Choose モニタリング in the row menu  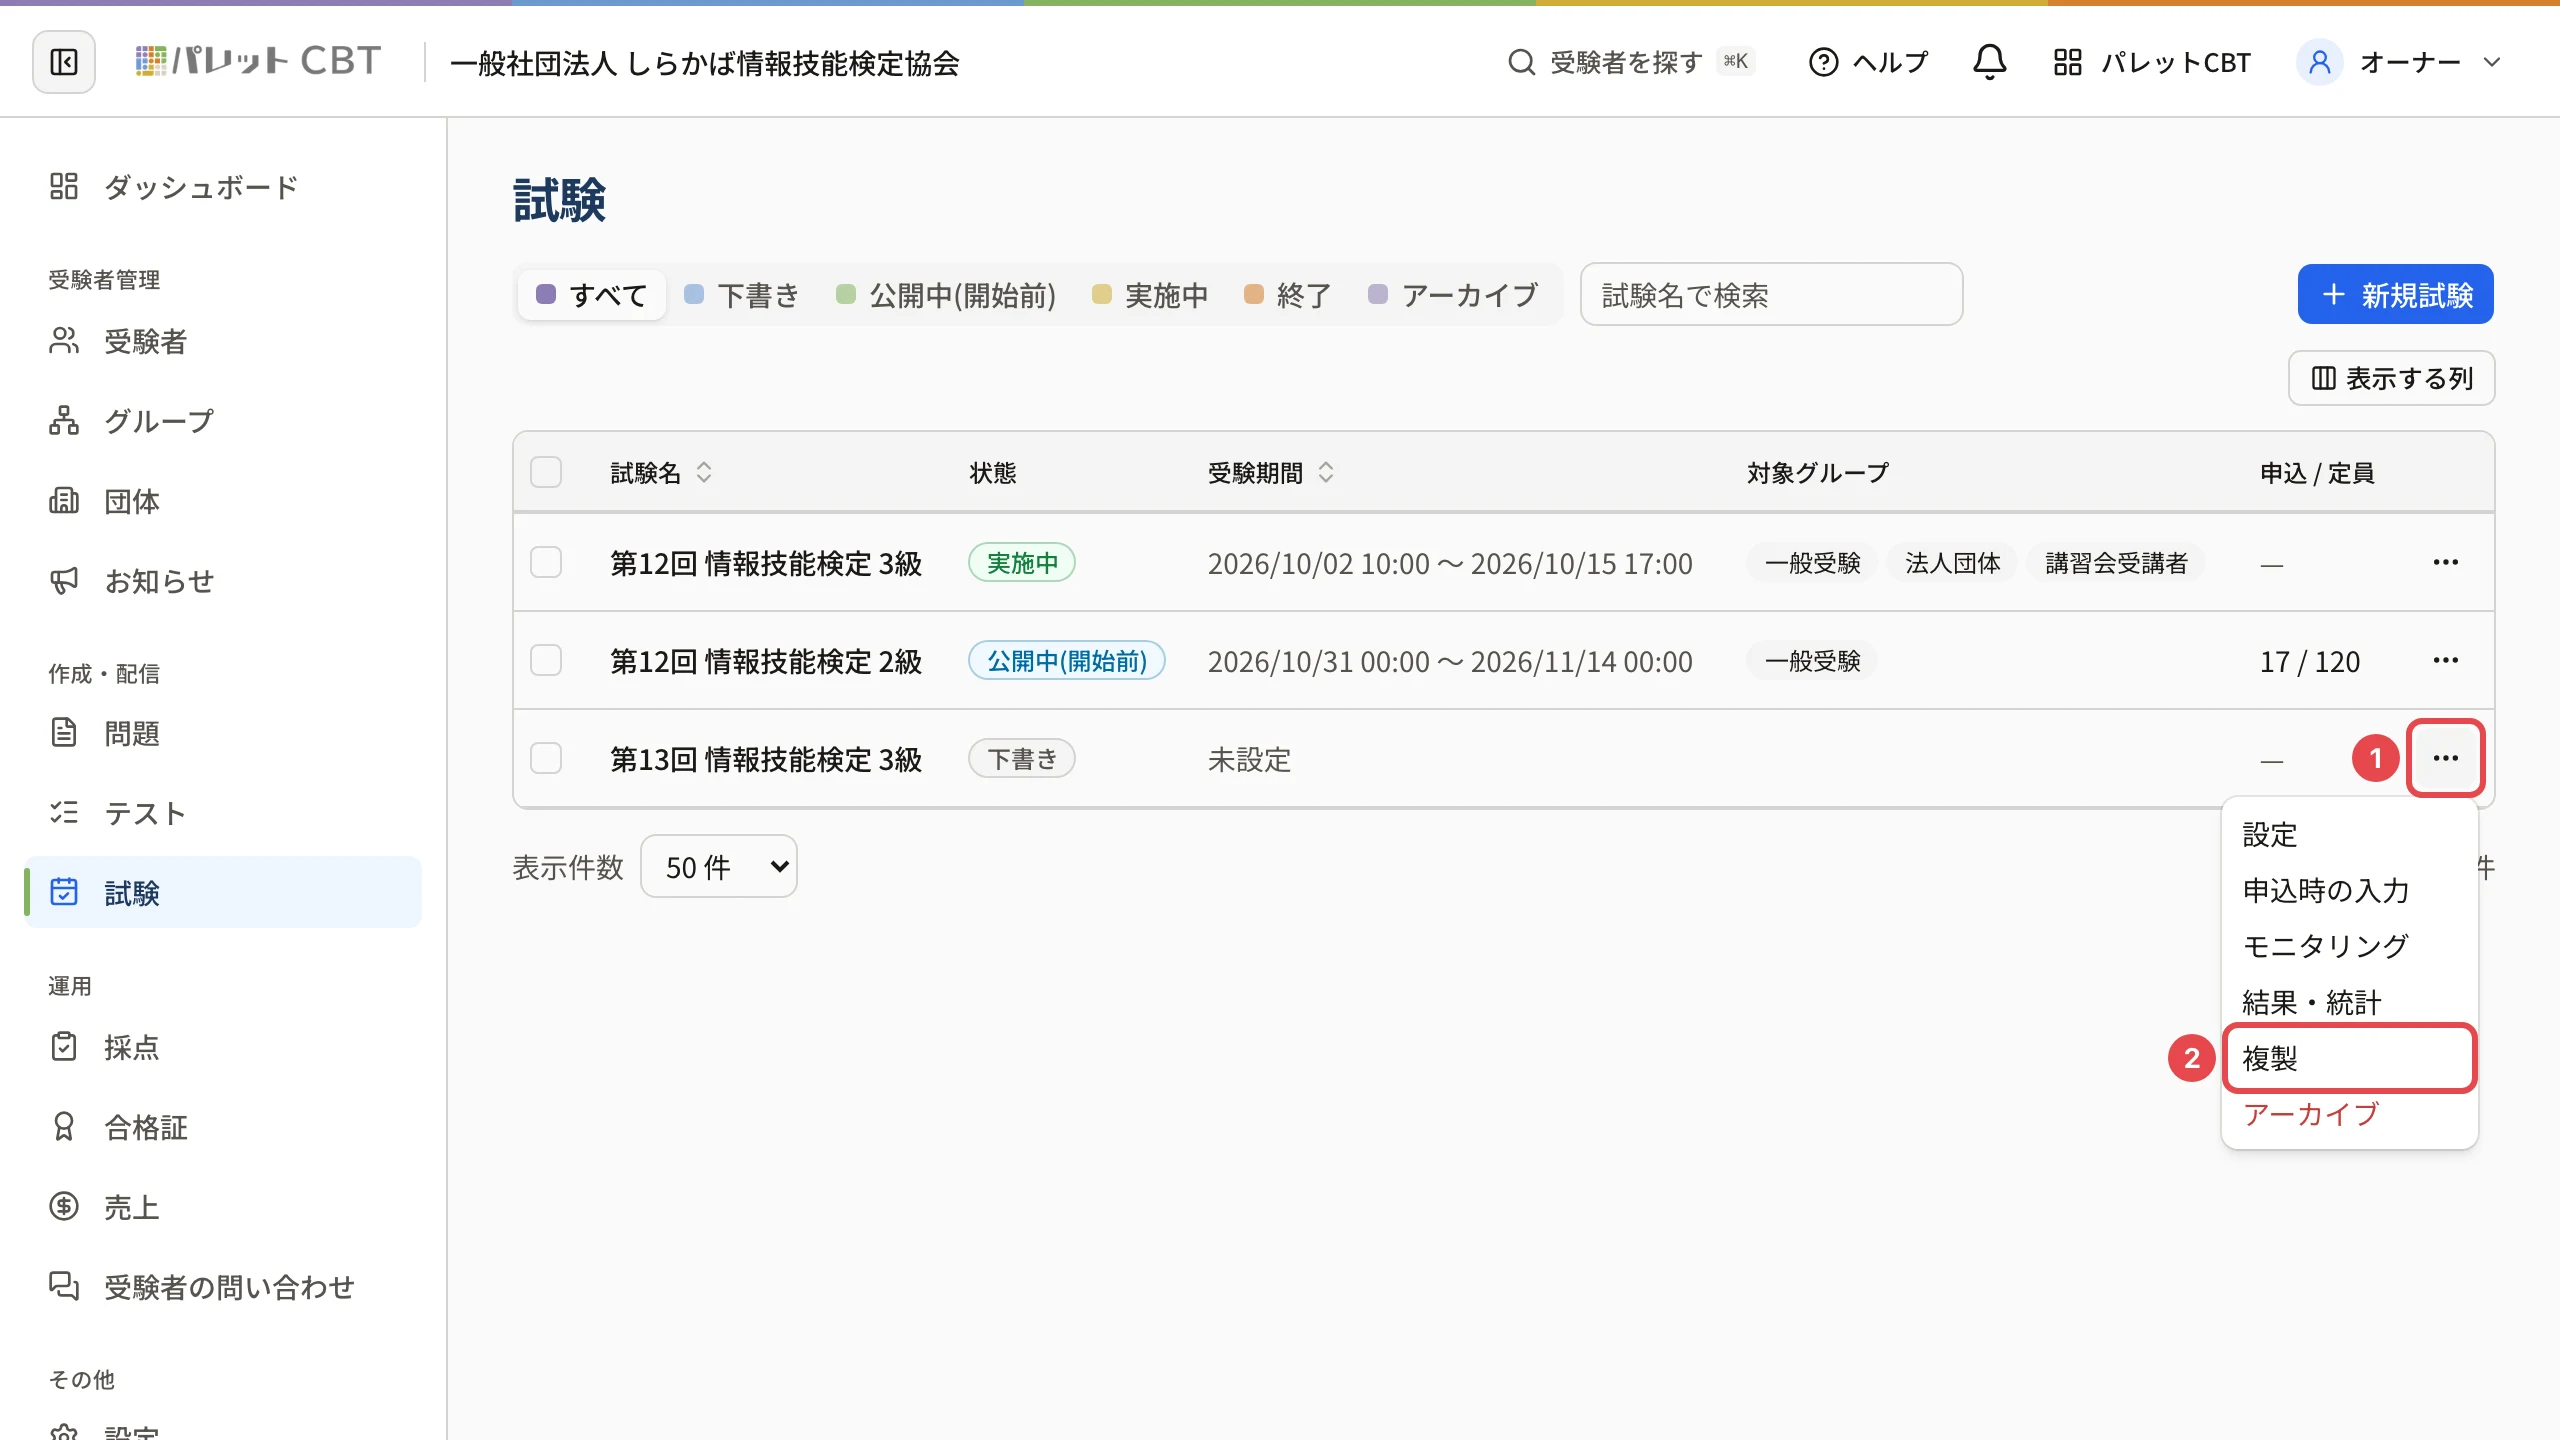[2349, 946]
